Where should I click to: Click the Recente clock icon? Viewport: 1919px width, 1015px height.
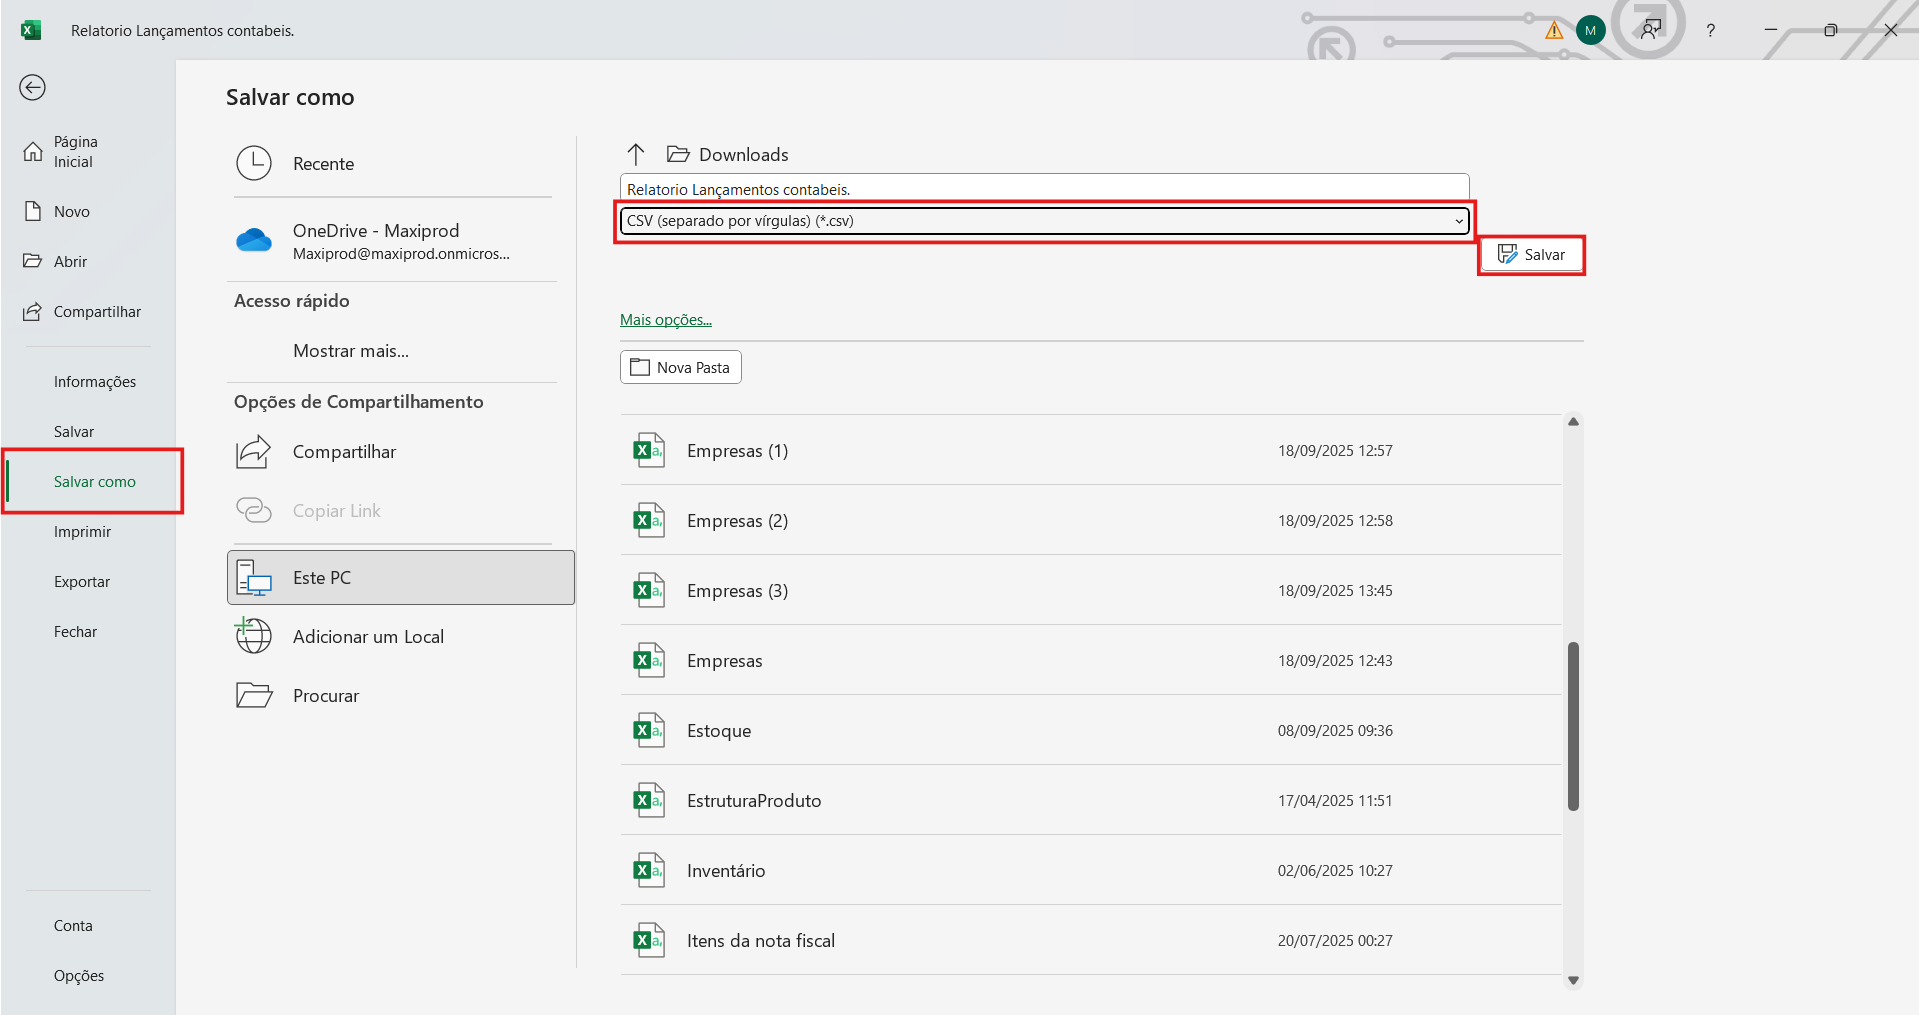coord(254,163)
